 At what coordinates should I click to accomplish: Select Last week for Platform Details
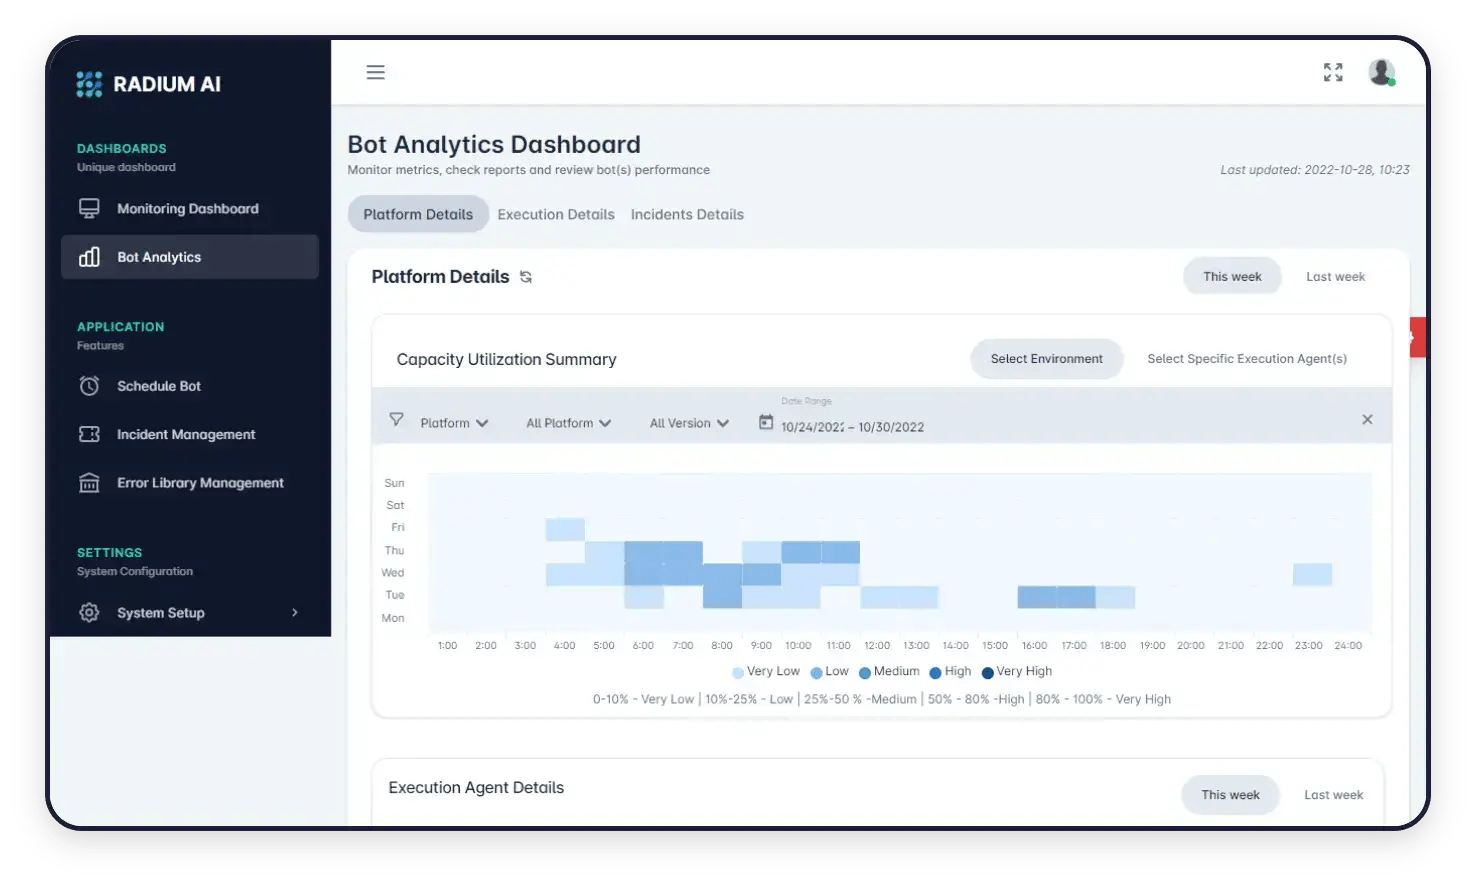1335,277
